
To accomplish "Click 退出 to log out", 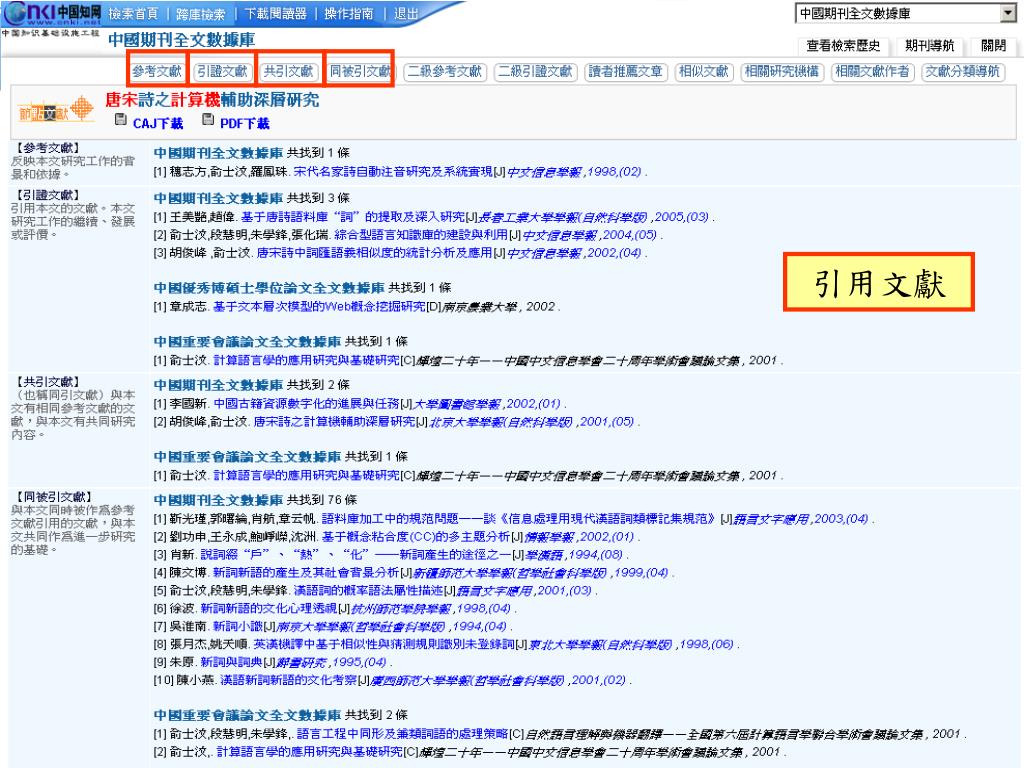I will click(x=406, y=14).
